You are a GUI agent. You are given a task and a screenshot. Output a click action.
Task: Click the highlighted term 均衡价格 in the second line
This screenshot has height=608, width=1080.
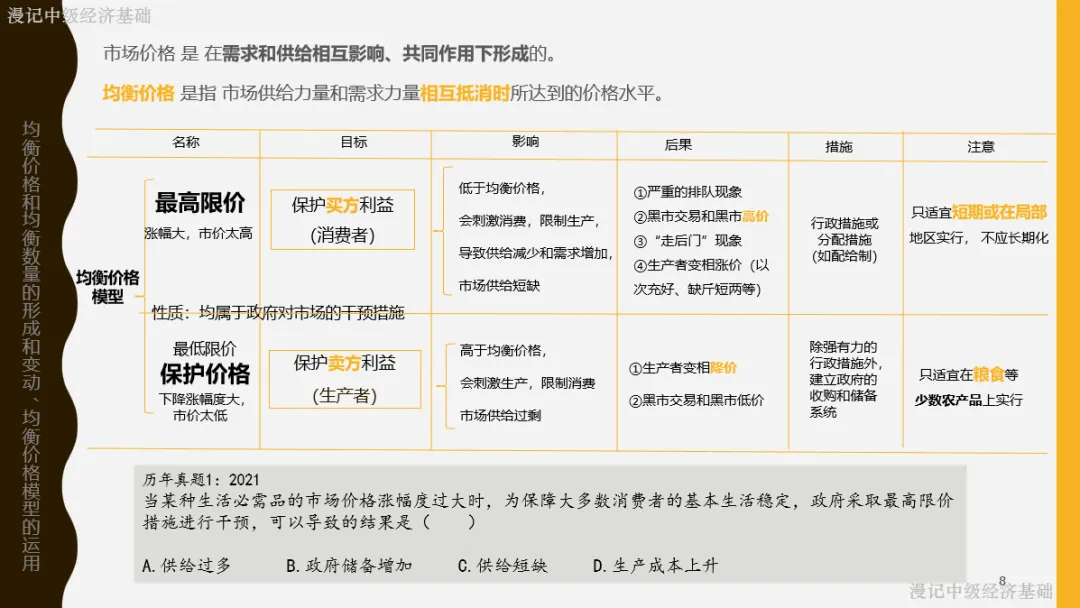[x=138, y=93]
